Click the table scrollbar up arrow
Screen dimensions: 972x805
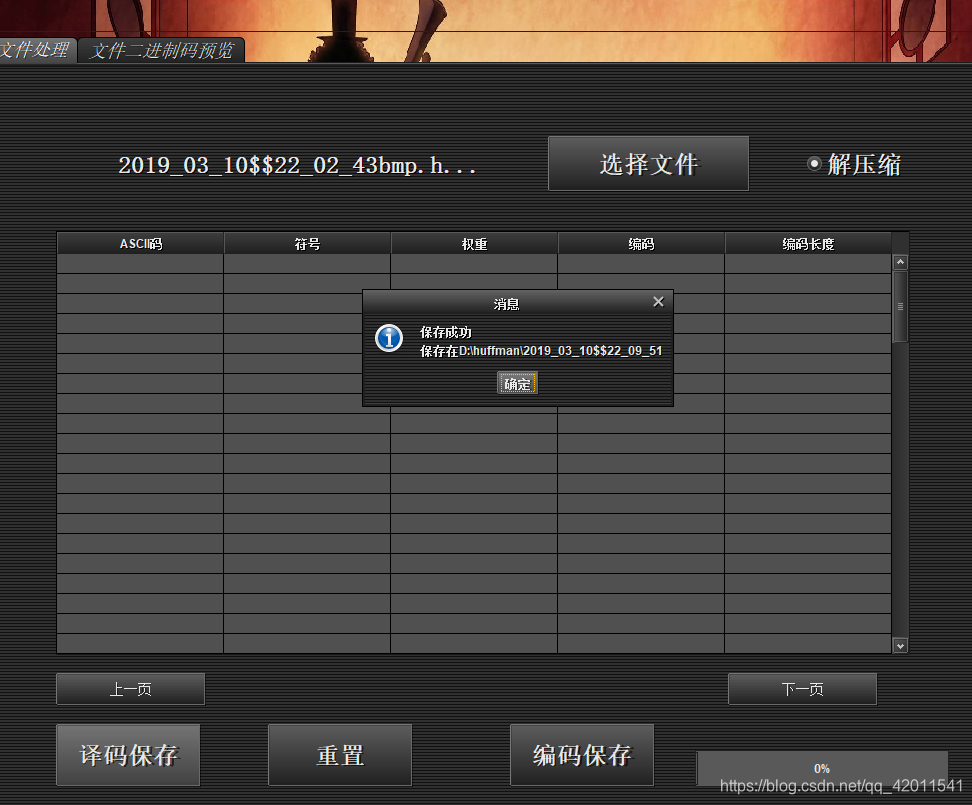coord(900,262)
